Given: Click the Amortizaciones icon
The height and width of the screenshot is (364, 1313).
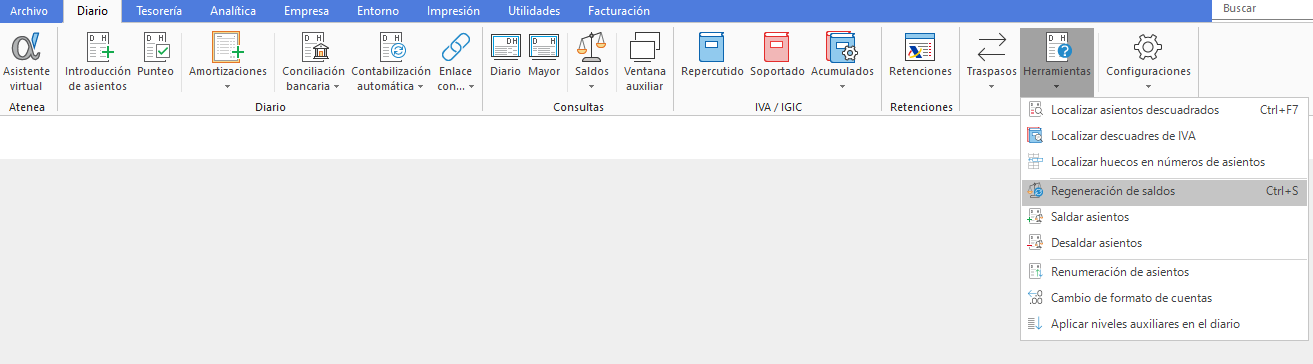Looking at the screenshot, I should 228,47.
